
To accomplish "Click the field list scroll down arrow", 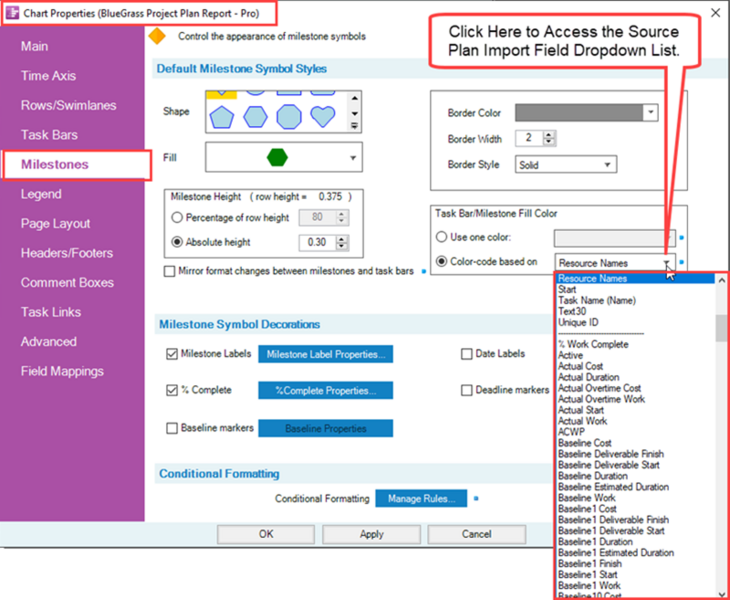I will point(721,594).
